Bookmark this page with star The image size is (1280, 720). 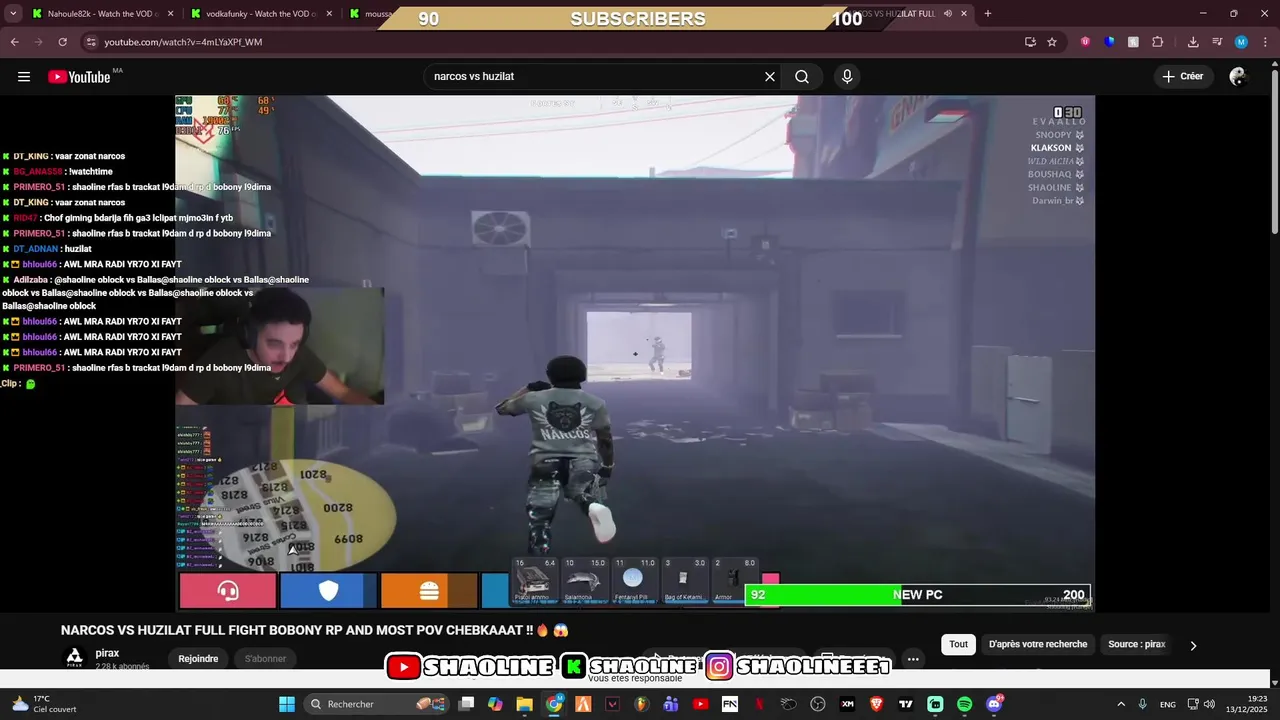[1052, 42]
